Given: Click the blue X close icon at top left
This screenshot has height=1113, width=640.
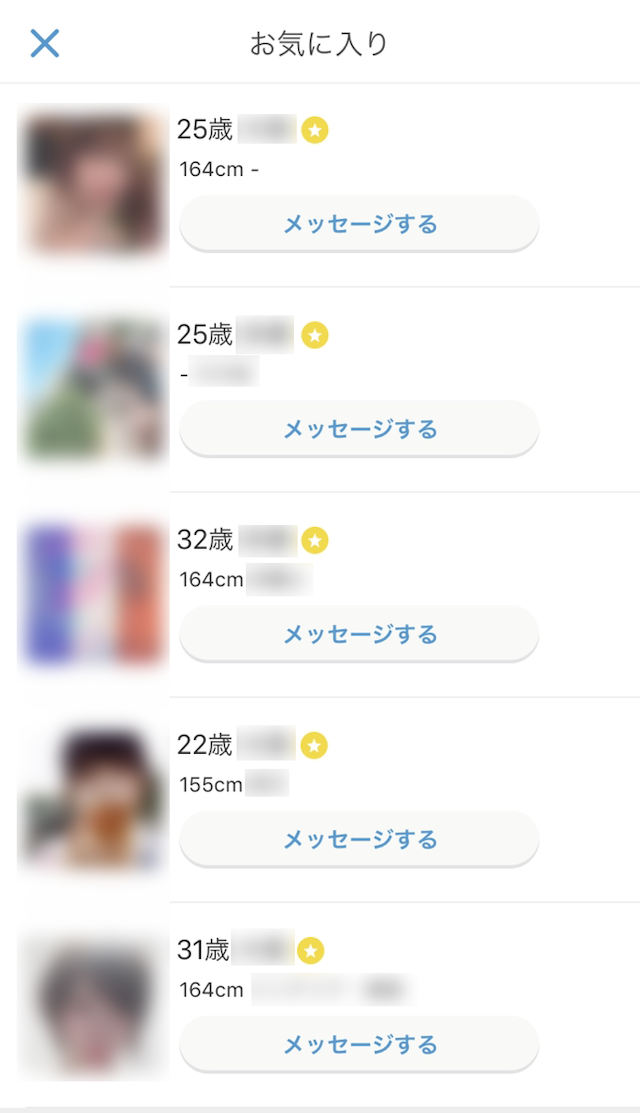Looking at the screenshot, I should (44, 43).
